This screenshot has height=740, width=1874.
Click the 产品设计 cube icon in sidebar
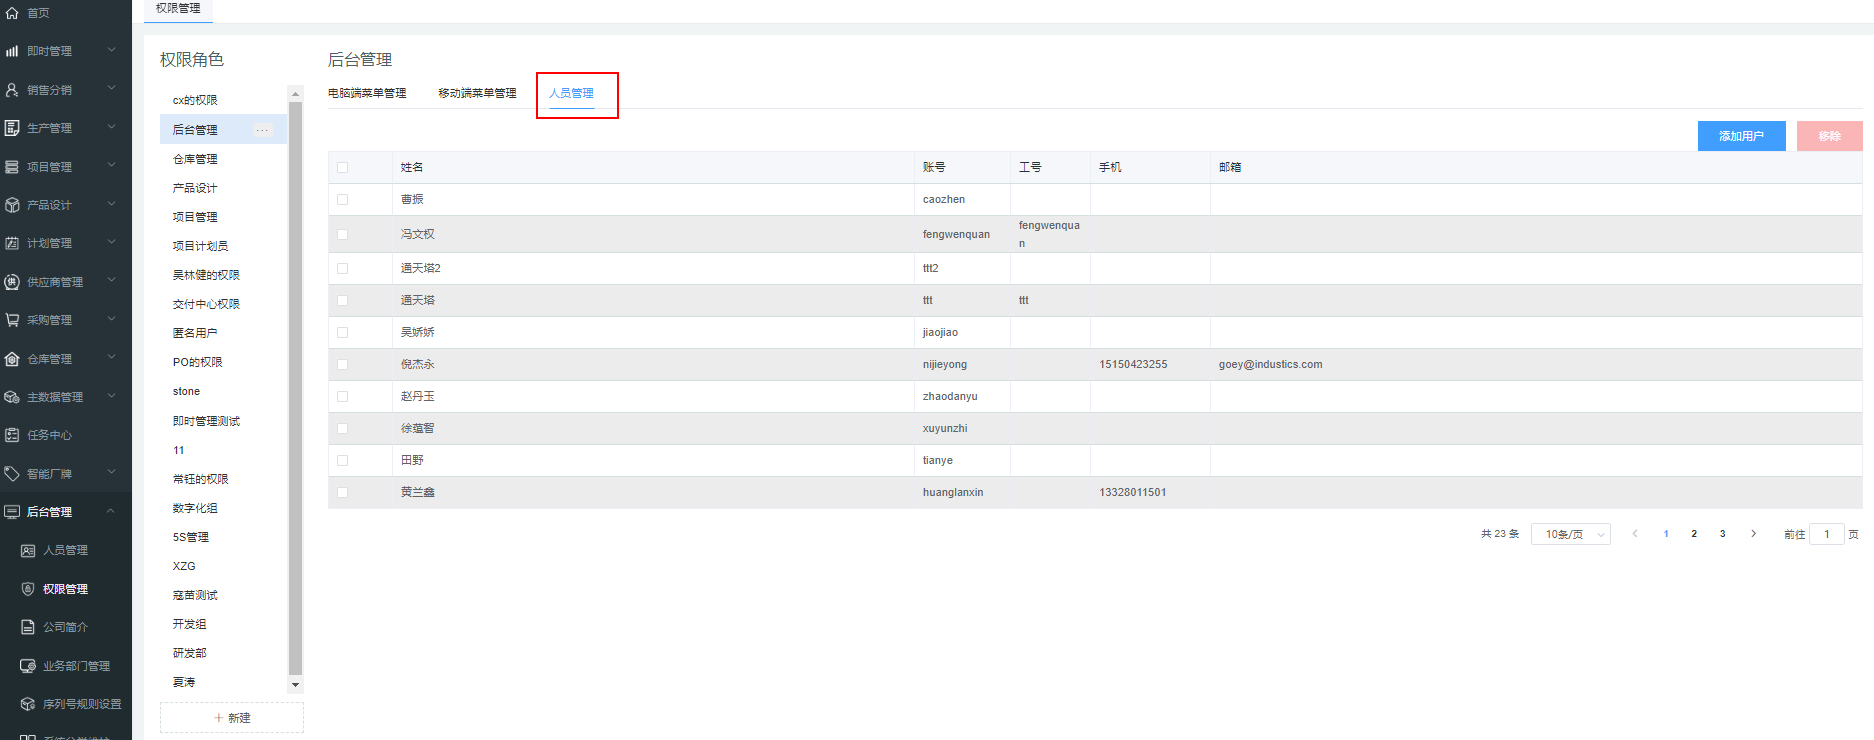pyautogui.click(x=12, y=205)
